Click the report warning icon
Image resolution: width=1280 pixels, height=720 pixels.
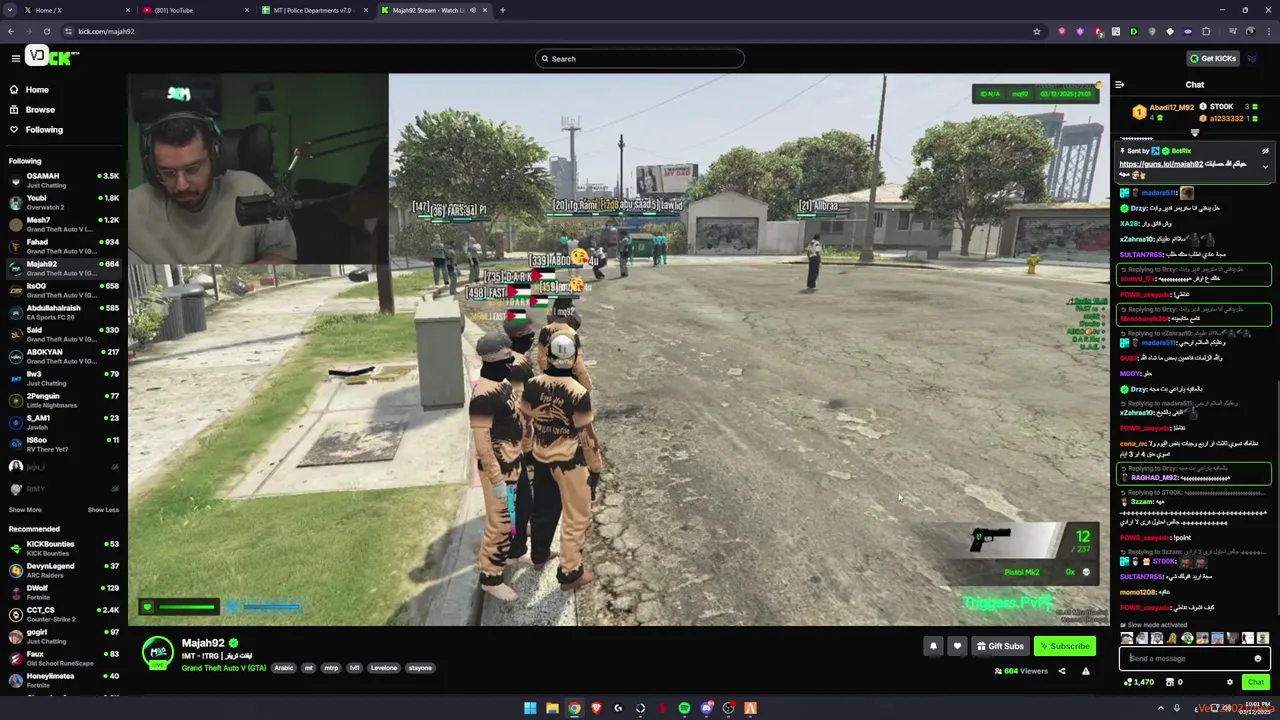coord(1086,671)
